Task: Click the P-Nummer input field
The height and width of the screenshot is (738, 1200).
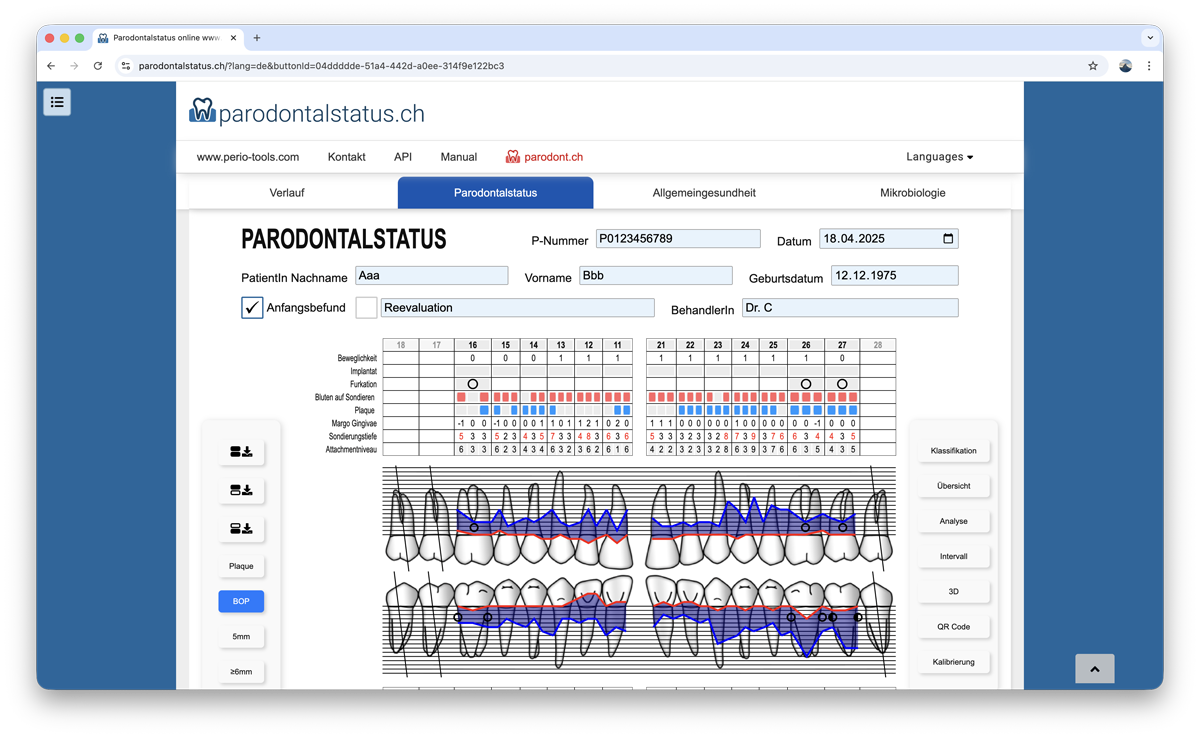Action: [678, 239]
